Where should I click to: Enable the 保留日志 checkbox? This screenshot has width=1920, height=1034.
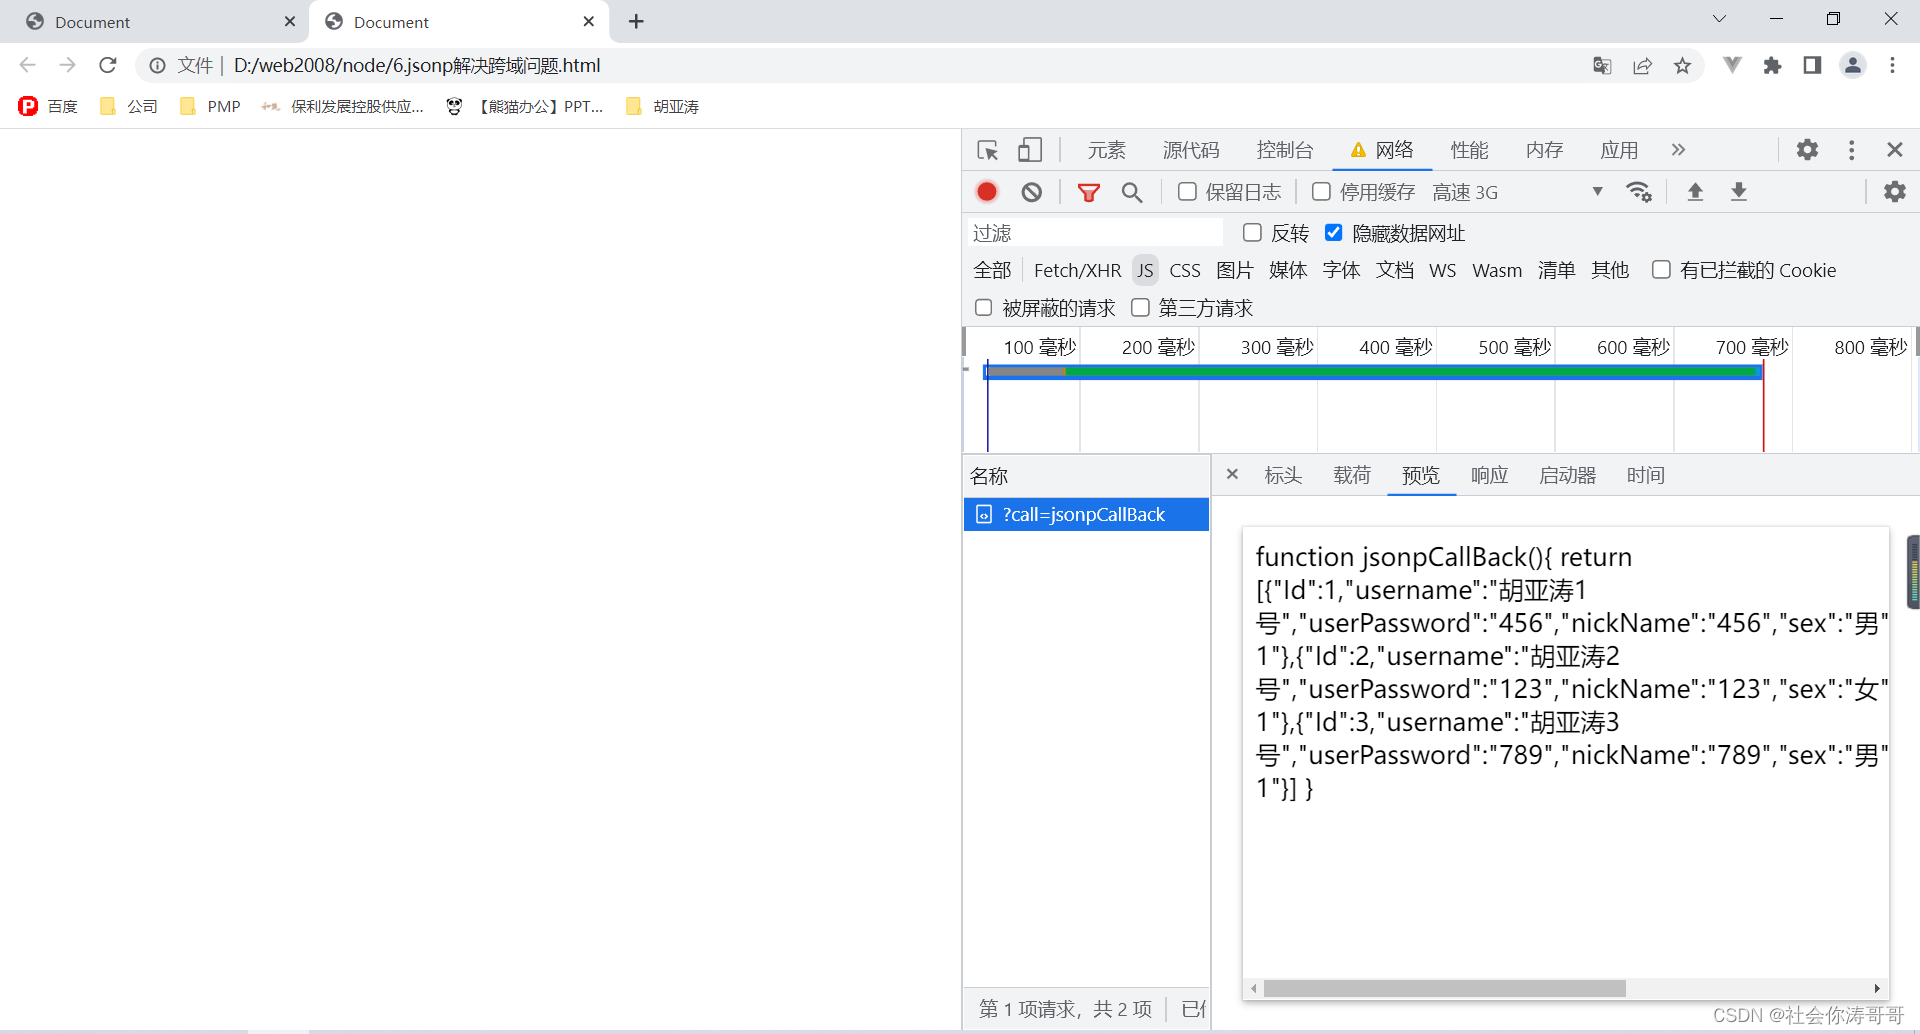[1187, 191]
